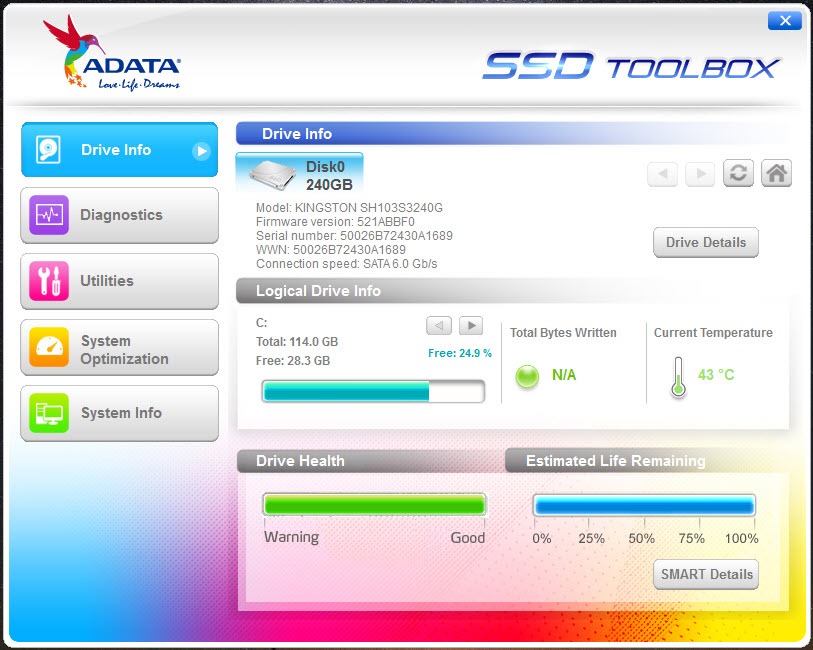813x650 pixels.
Task: Click the purple Diagnostics waveform icon
Action: point(49,215)
